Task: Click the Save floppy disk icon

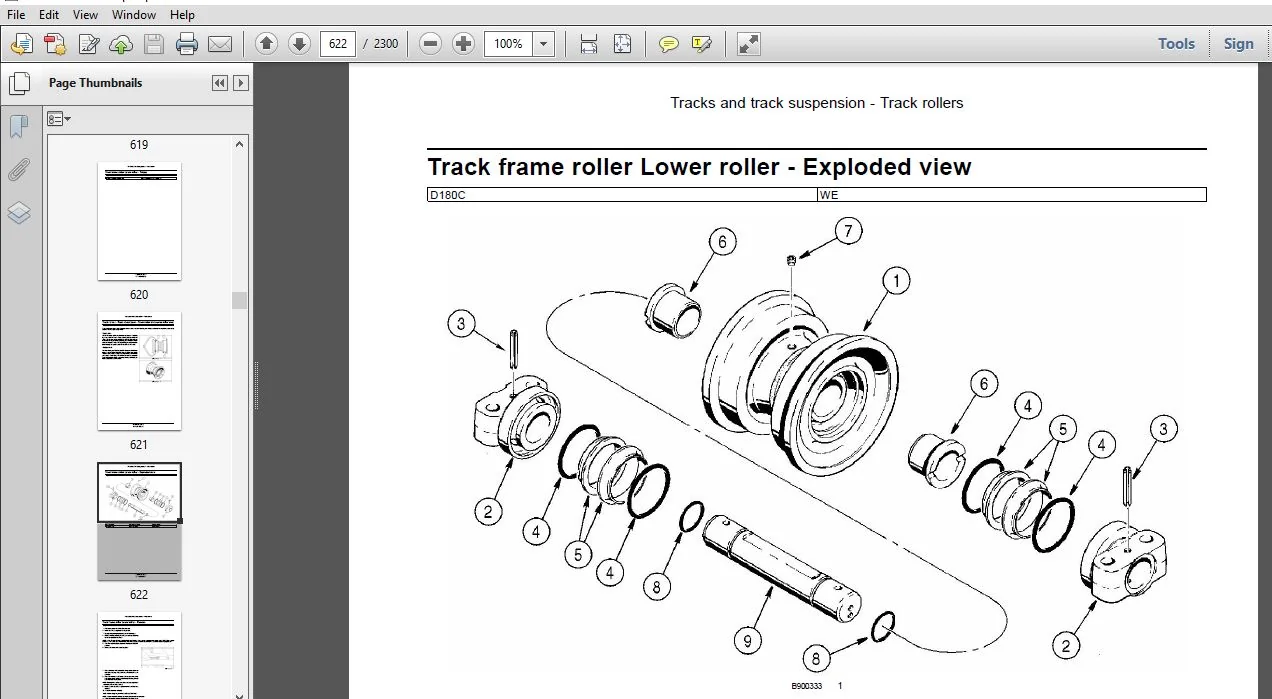Action: (x=153, y=44)
